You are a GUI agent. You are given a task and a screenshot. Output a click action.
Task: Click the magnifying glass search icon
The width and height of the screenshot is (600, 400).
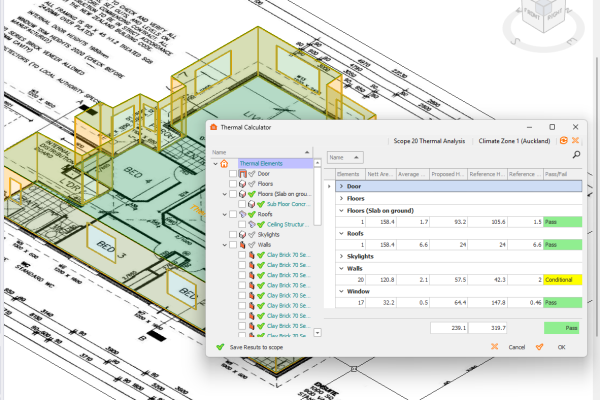tap(576, 156)
